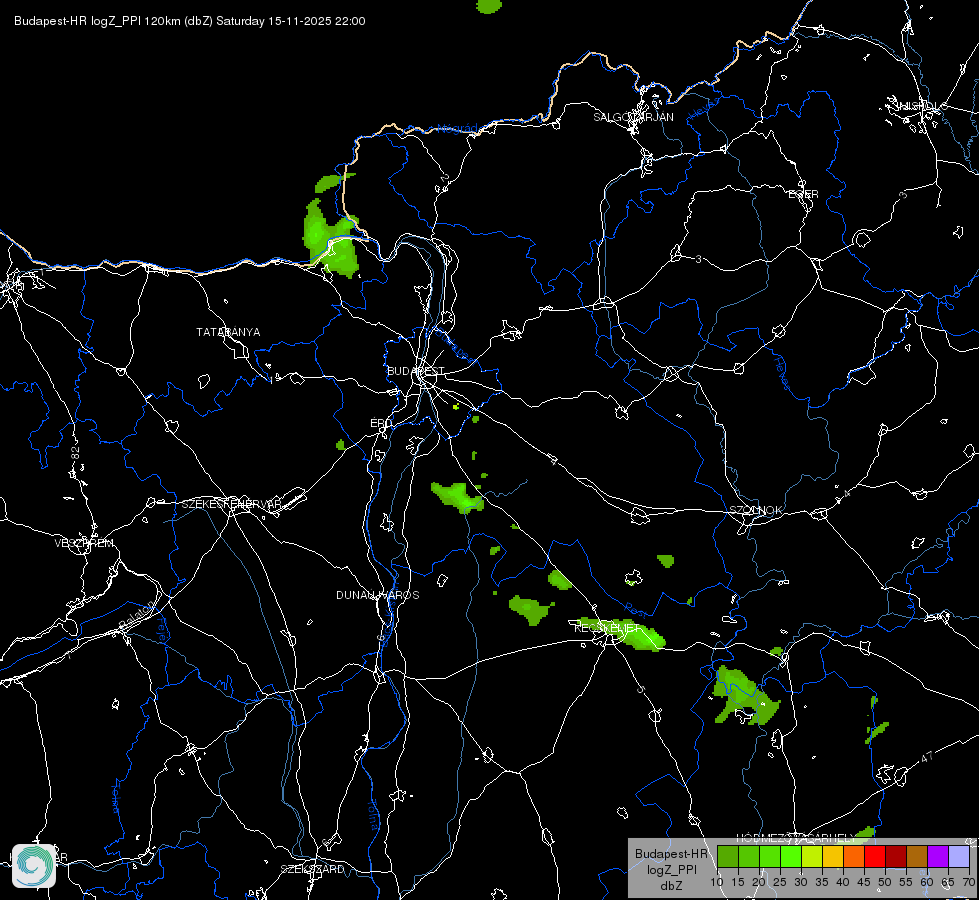The height and width of the screenshot is (900, 979).
Task: Click the SZEKSZÁRD city label
Action: point(312,869)
